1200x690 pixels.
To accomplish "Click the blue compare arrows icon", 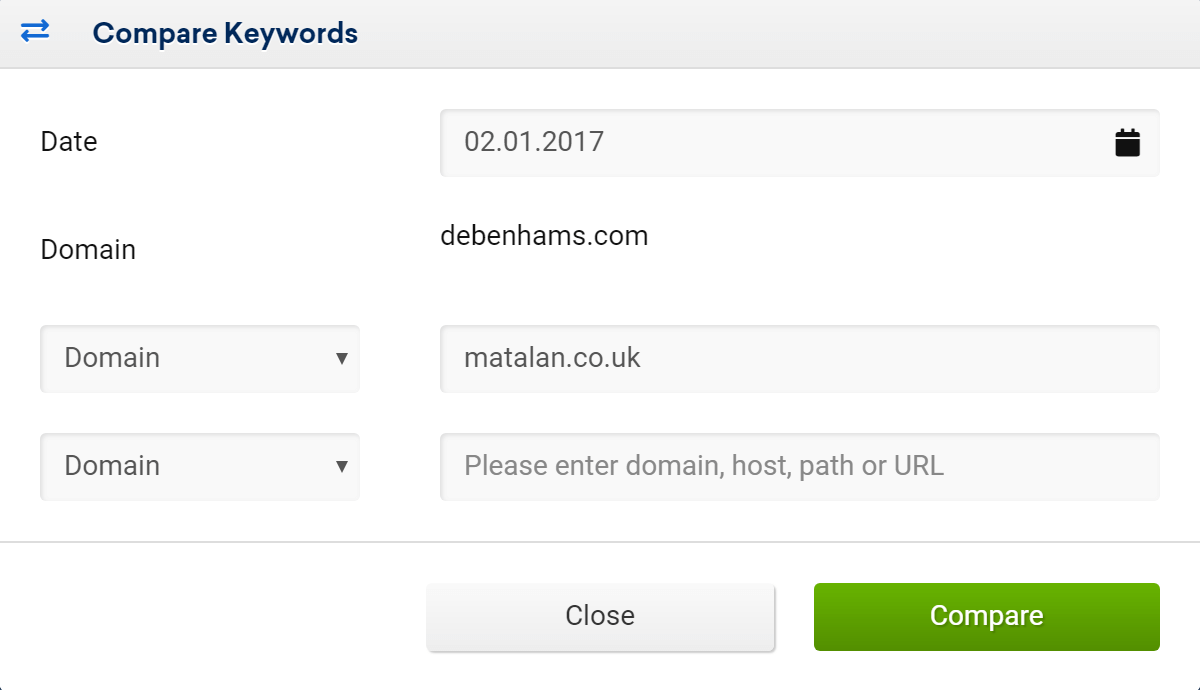I will click(35, 32).
